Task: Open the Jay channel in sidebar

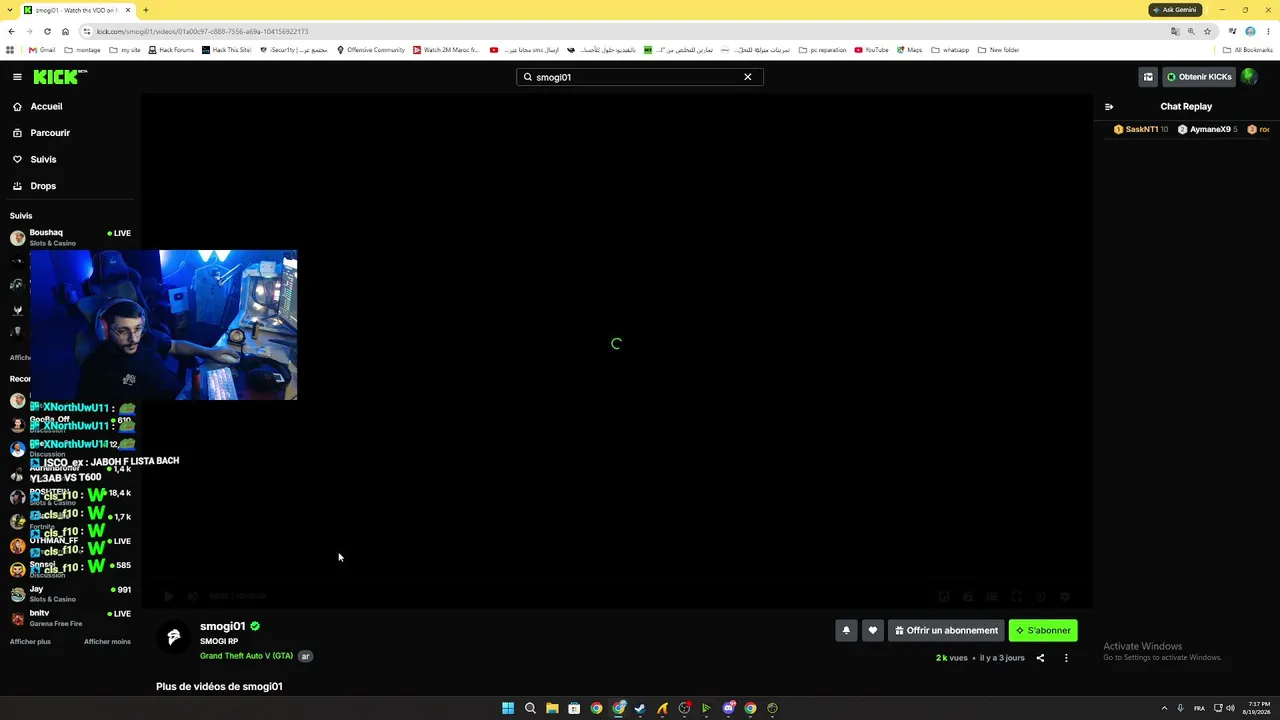Action: click(x=70, y=594)
